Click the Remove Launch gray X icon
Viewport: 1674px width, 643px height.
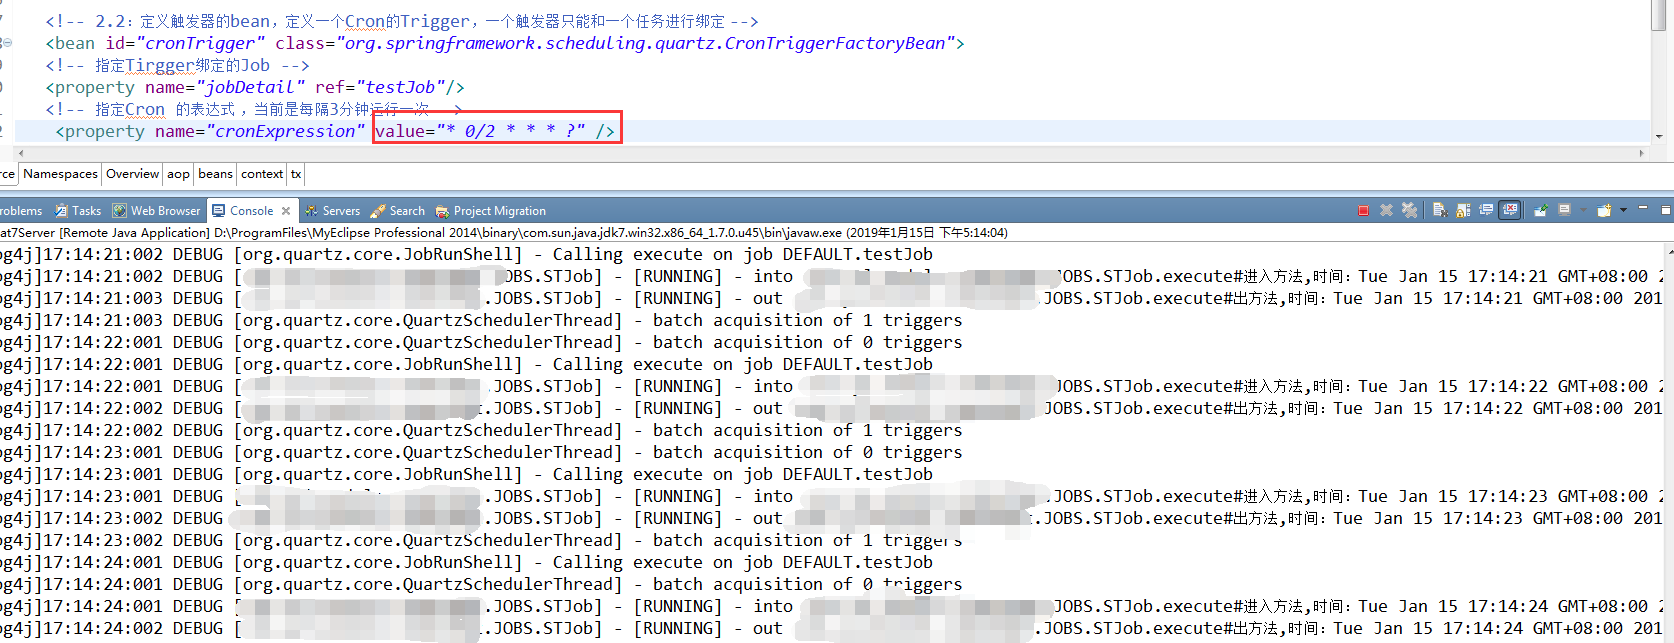point(1386,210)
